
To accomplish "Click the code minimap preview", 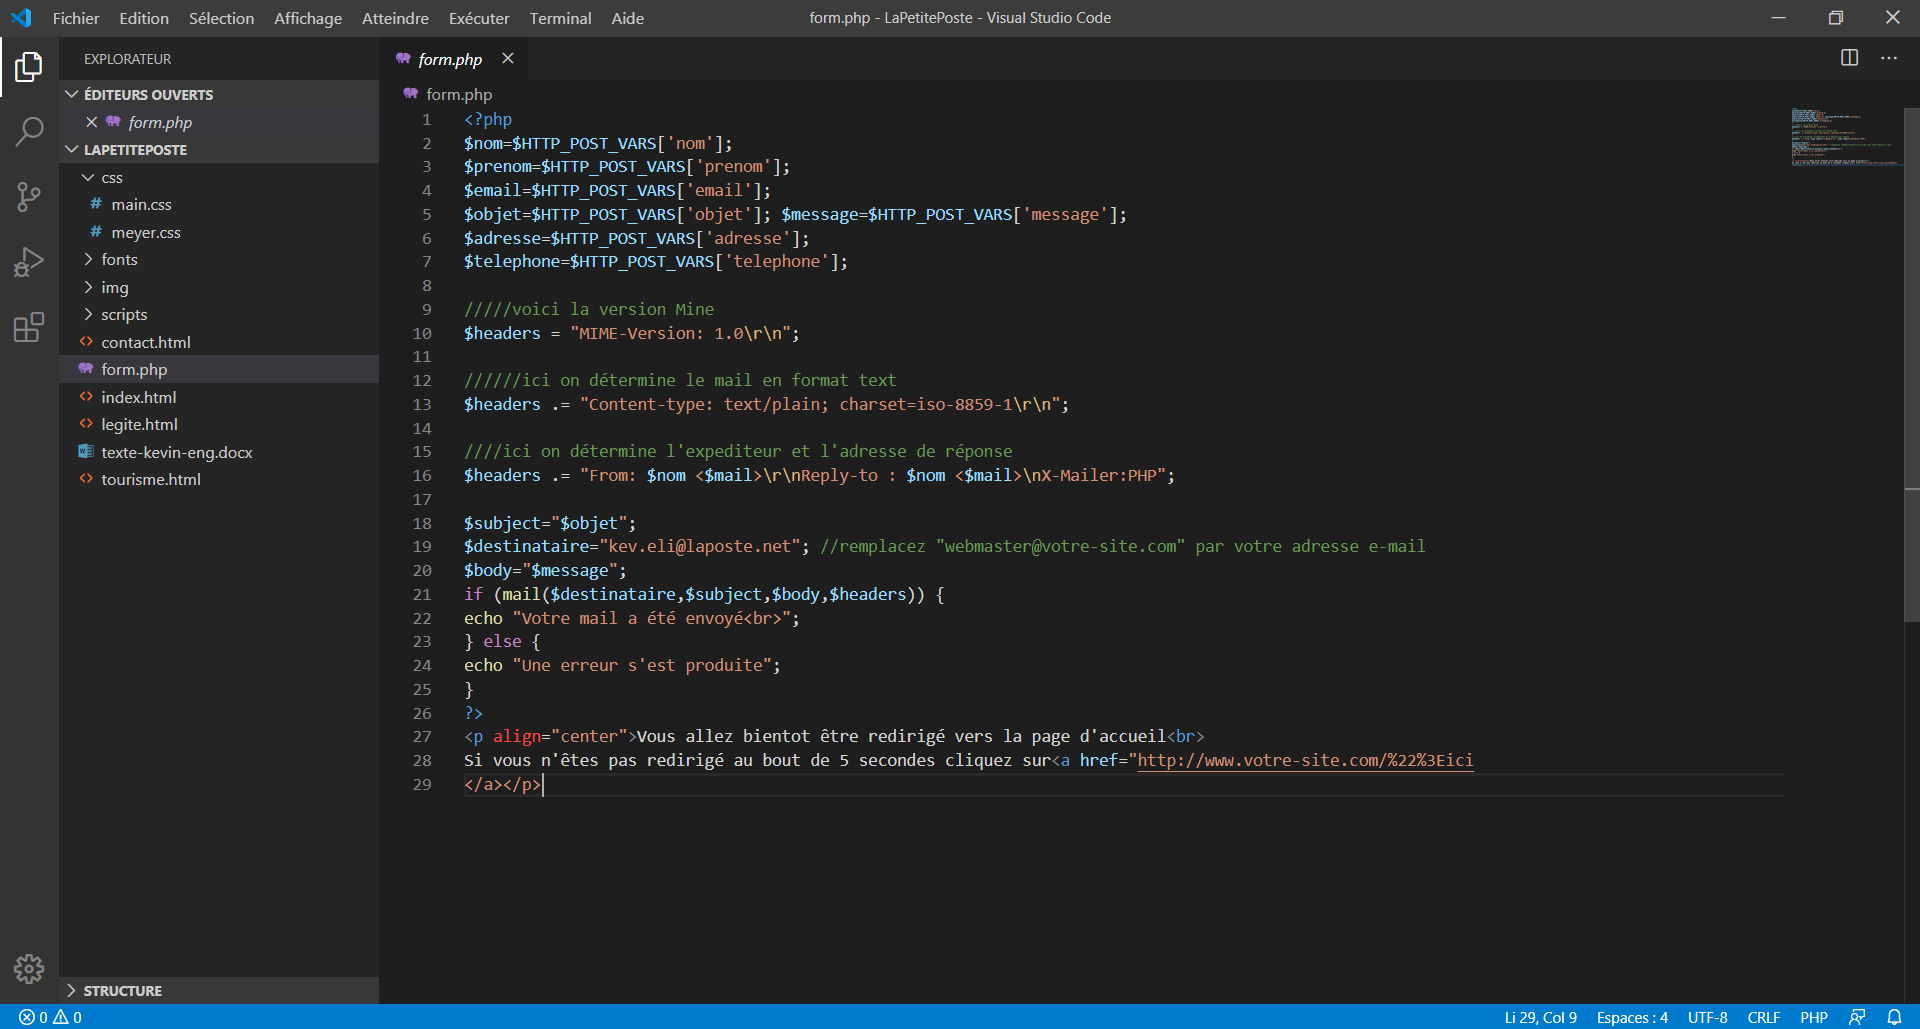I will pyautogui.click(x=1843, y=135).
